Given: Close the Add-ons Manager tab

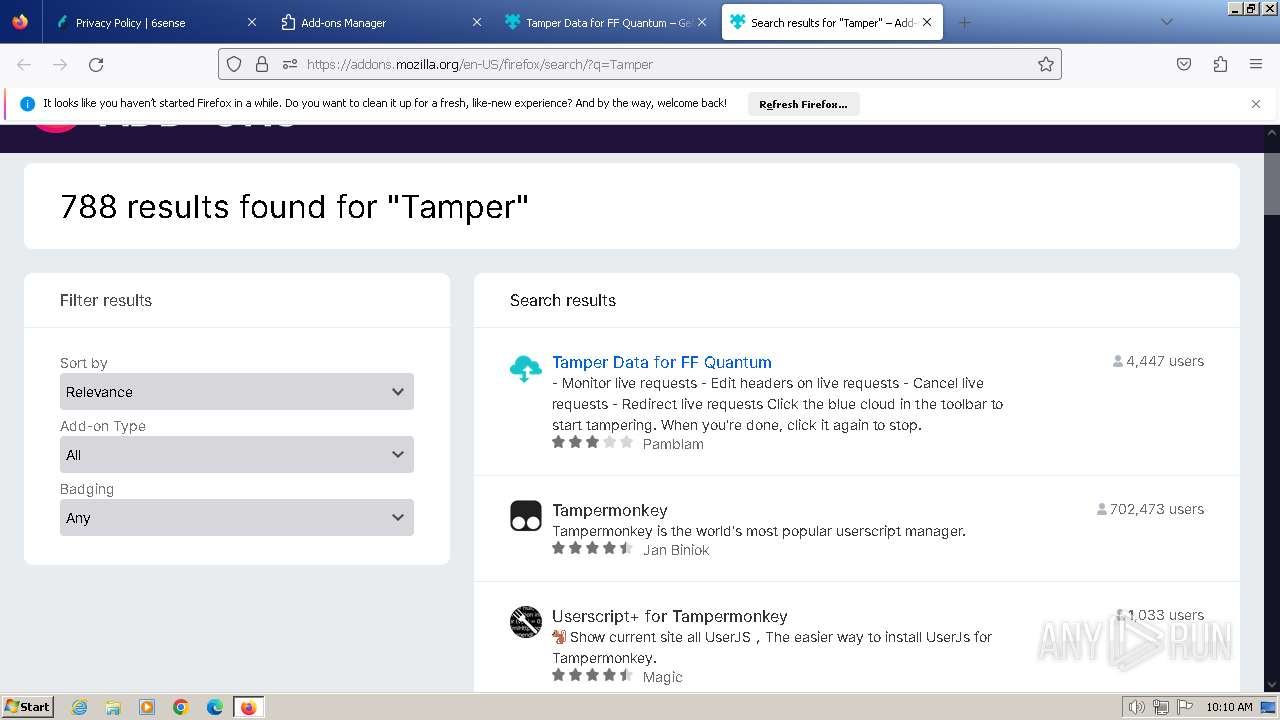Looking at the screenshot, I should (x=477, y=22).
